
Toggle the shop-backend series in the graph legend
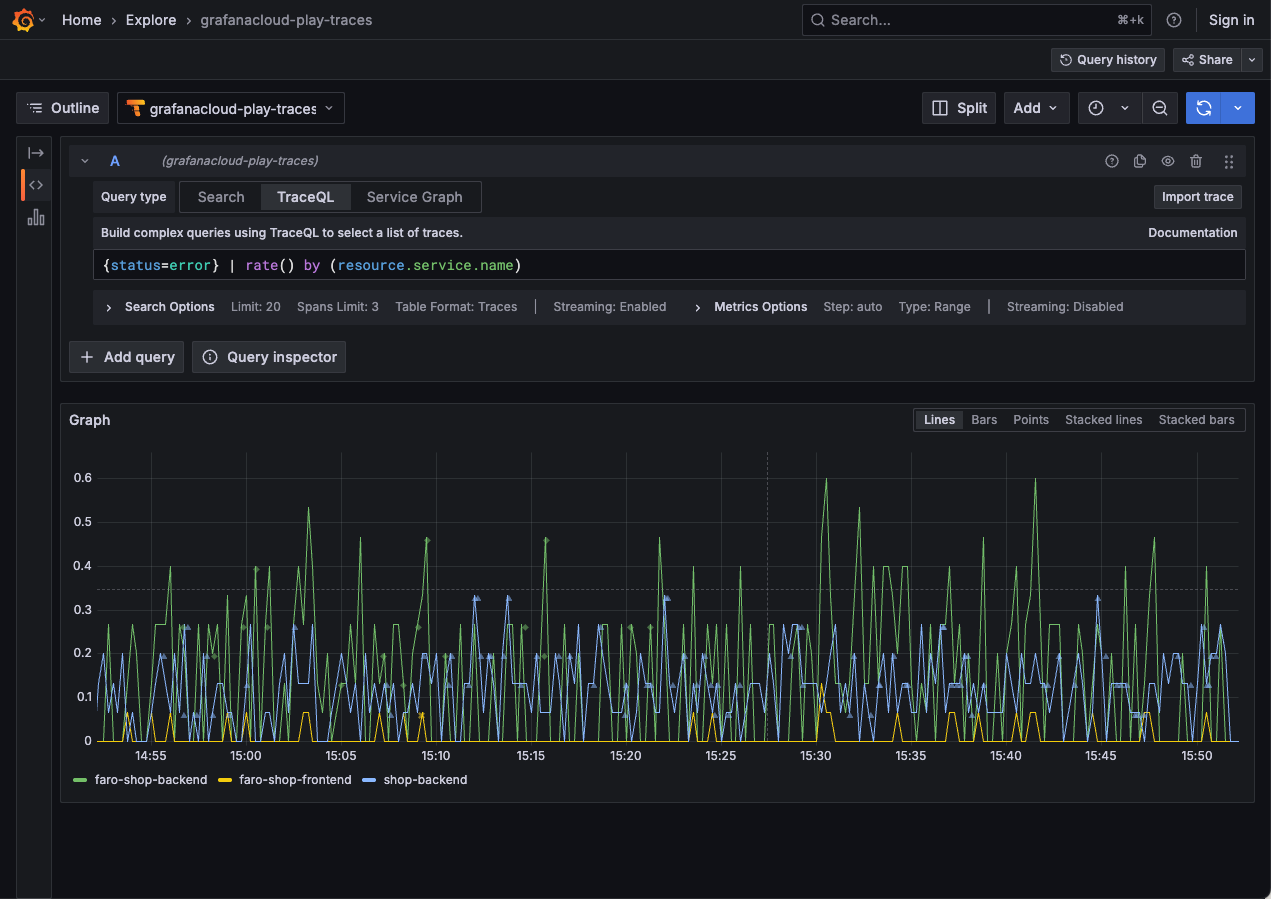(x=414, y=779)
